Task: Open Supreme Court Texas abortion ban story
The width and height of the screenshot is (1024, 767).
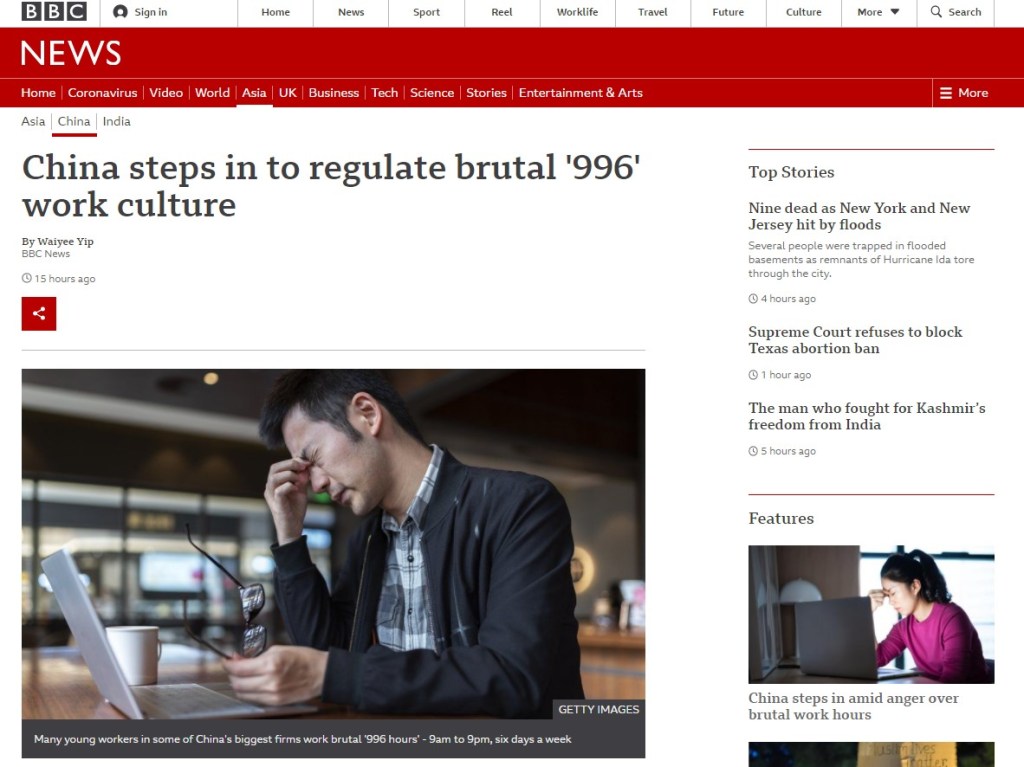Action: click(x=855, y=340)
